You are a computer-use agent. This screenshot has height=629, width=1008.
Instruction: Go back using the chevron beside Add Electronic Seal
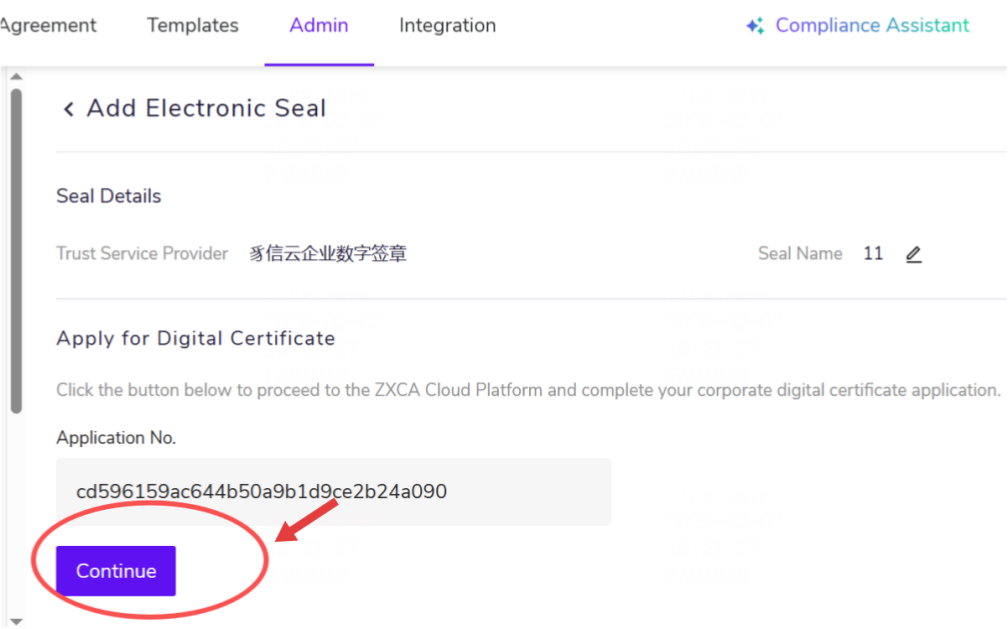pos(68,109)
